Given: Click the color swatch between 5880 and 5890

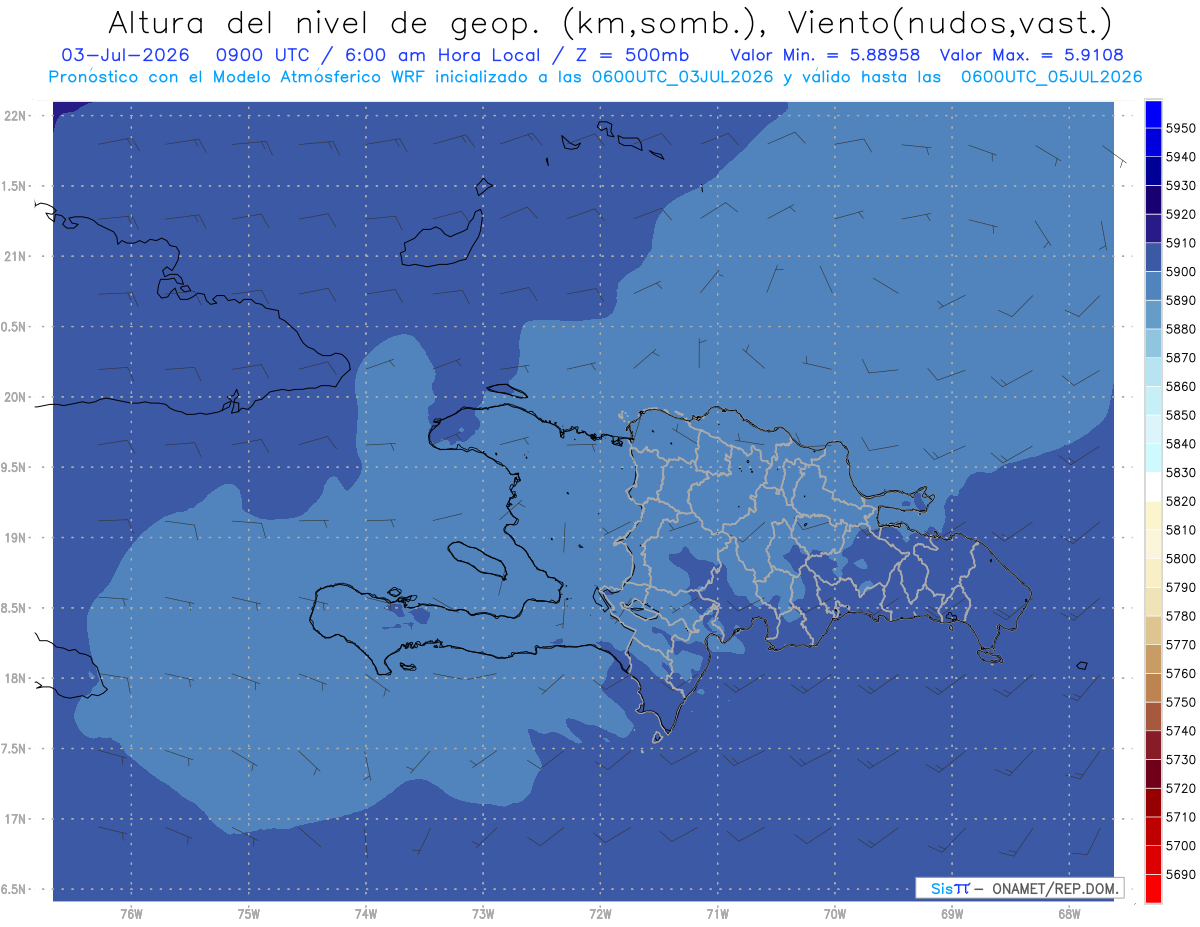Looking at the screenshot, I should [x=1152, y=315].
